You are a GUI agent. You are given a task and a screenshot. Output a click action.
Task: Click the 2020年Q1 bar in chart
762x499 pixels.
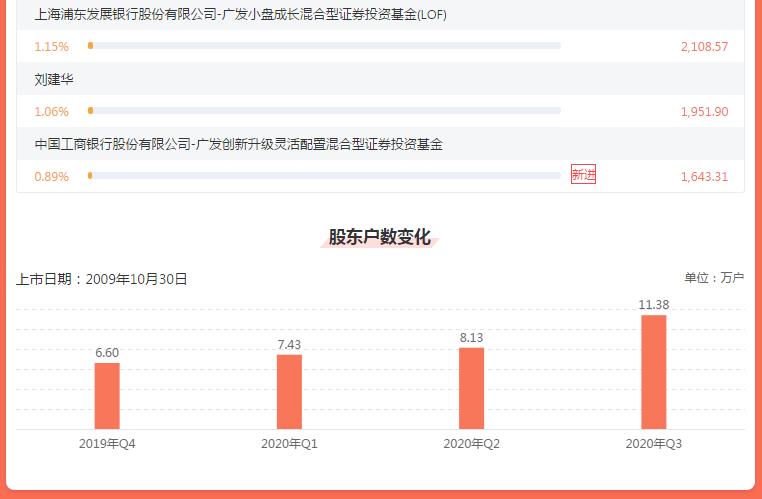pos(289,392)
